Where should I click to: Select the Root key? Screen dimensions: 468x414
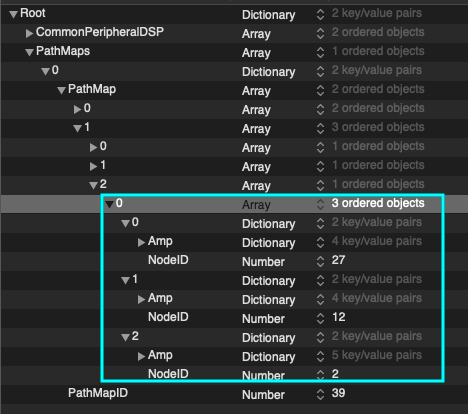tap(33, 13)
